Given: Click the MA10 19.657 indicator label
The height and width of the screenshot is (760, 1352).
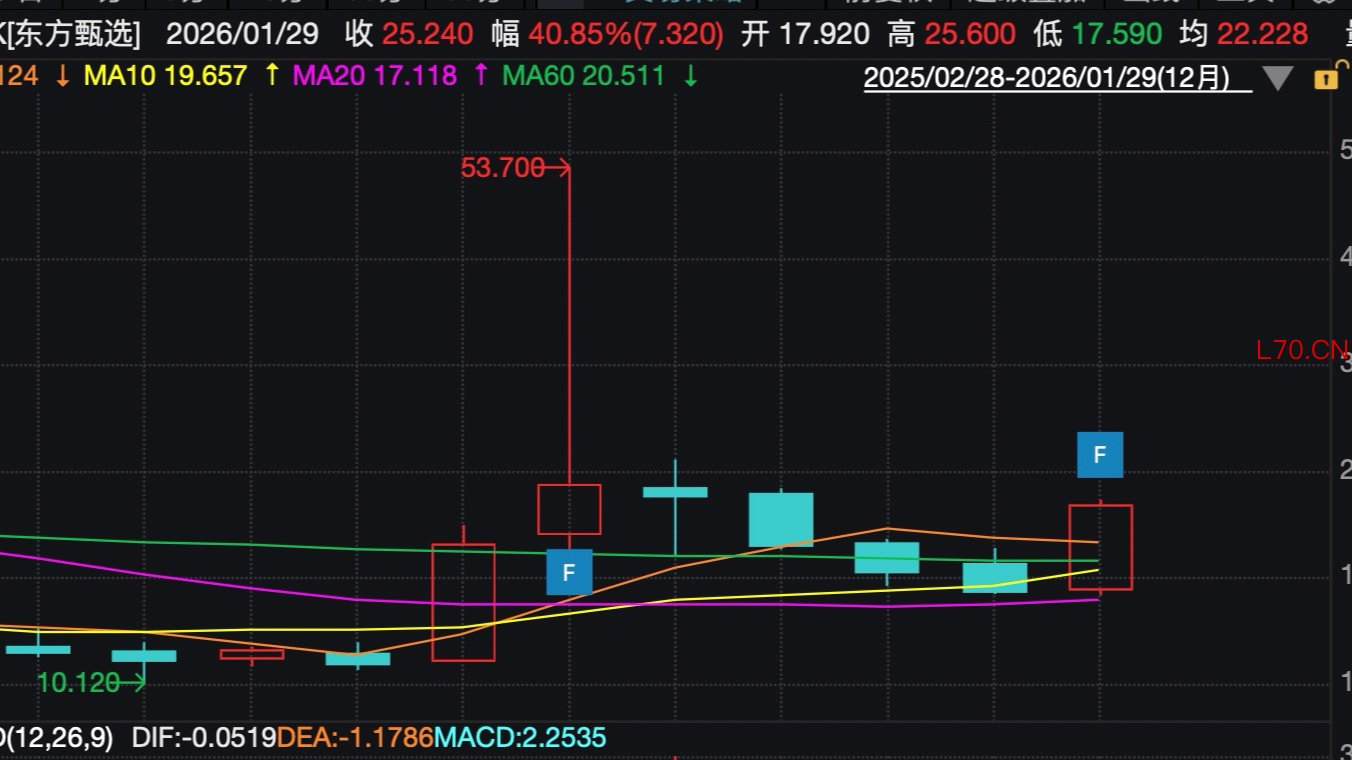Looking at the screenshot, I should 165,75.
